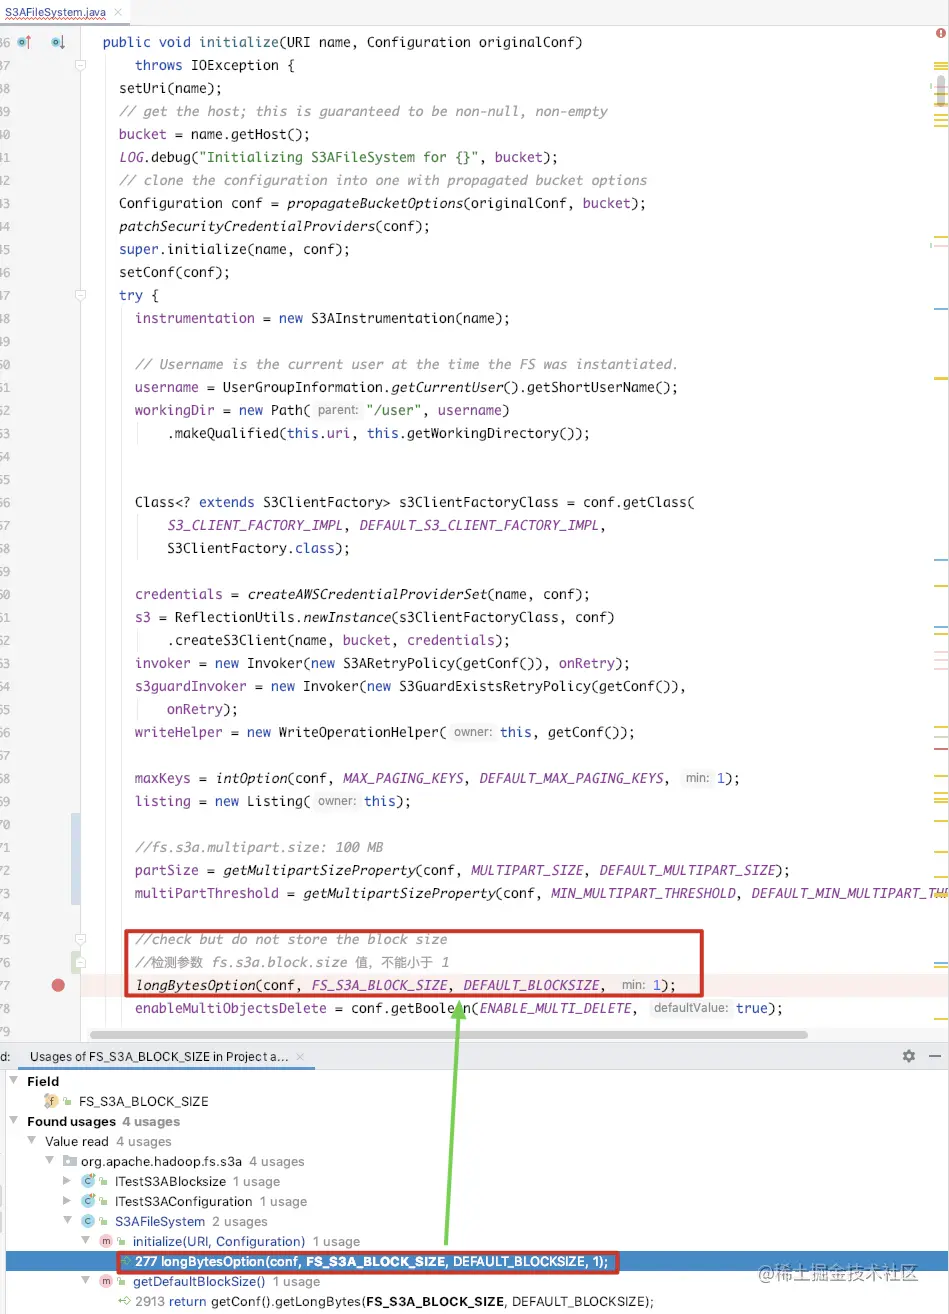949x1314 pixels.
Task: Collapse the getDefaultBlockSize() node
Action: [86, 1281]
